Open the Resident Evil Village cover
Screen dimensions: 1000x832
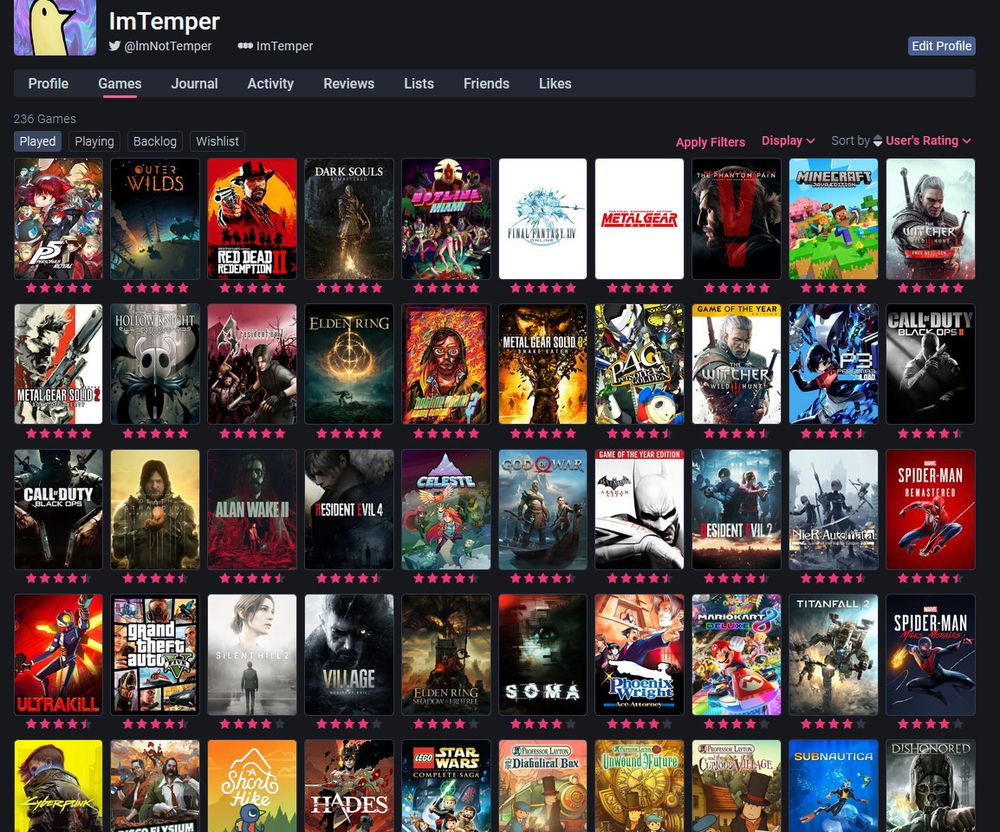coord(349,655)
